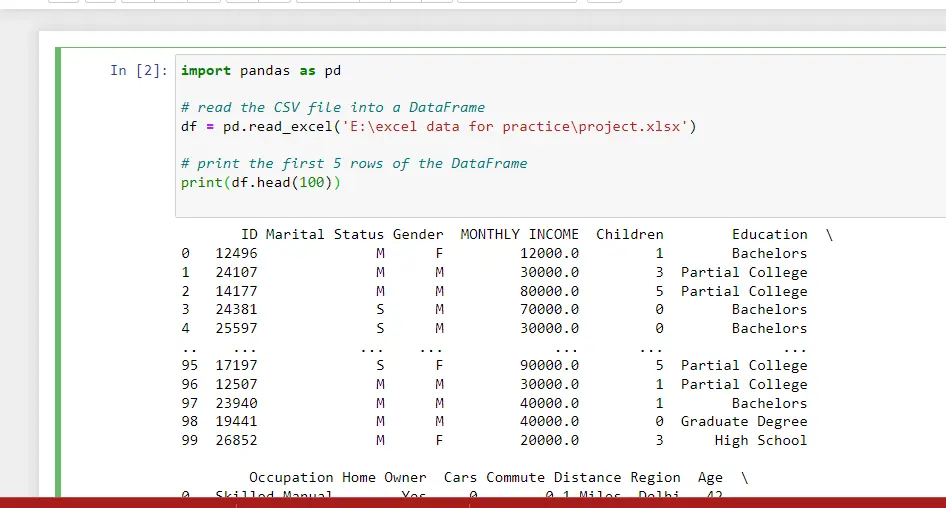This screenshot has width=946, height=508.
Task: Click 'Graduate Degree' in the Education column
Action: 744,422
